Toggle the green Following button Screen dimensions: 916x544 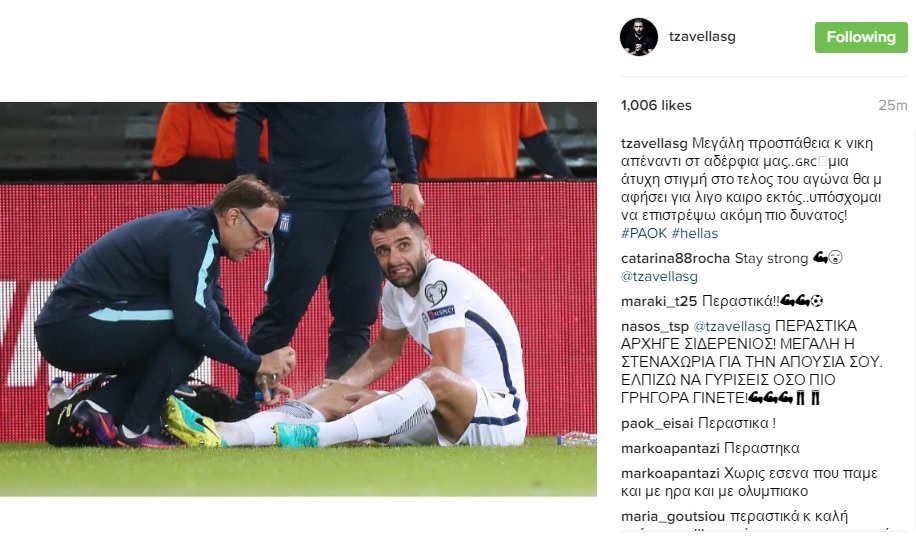[x=861, y=37]
